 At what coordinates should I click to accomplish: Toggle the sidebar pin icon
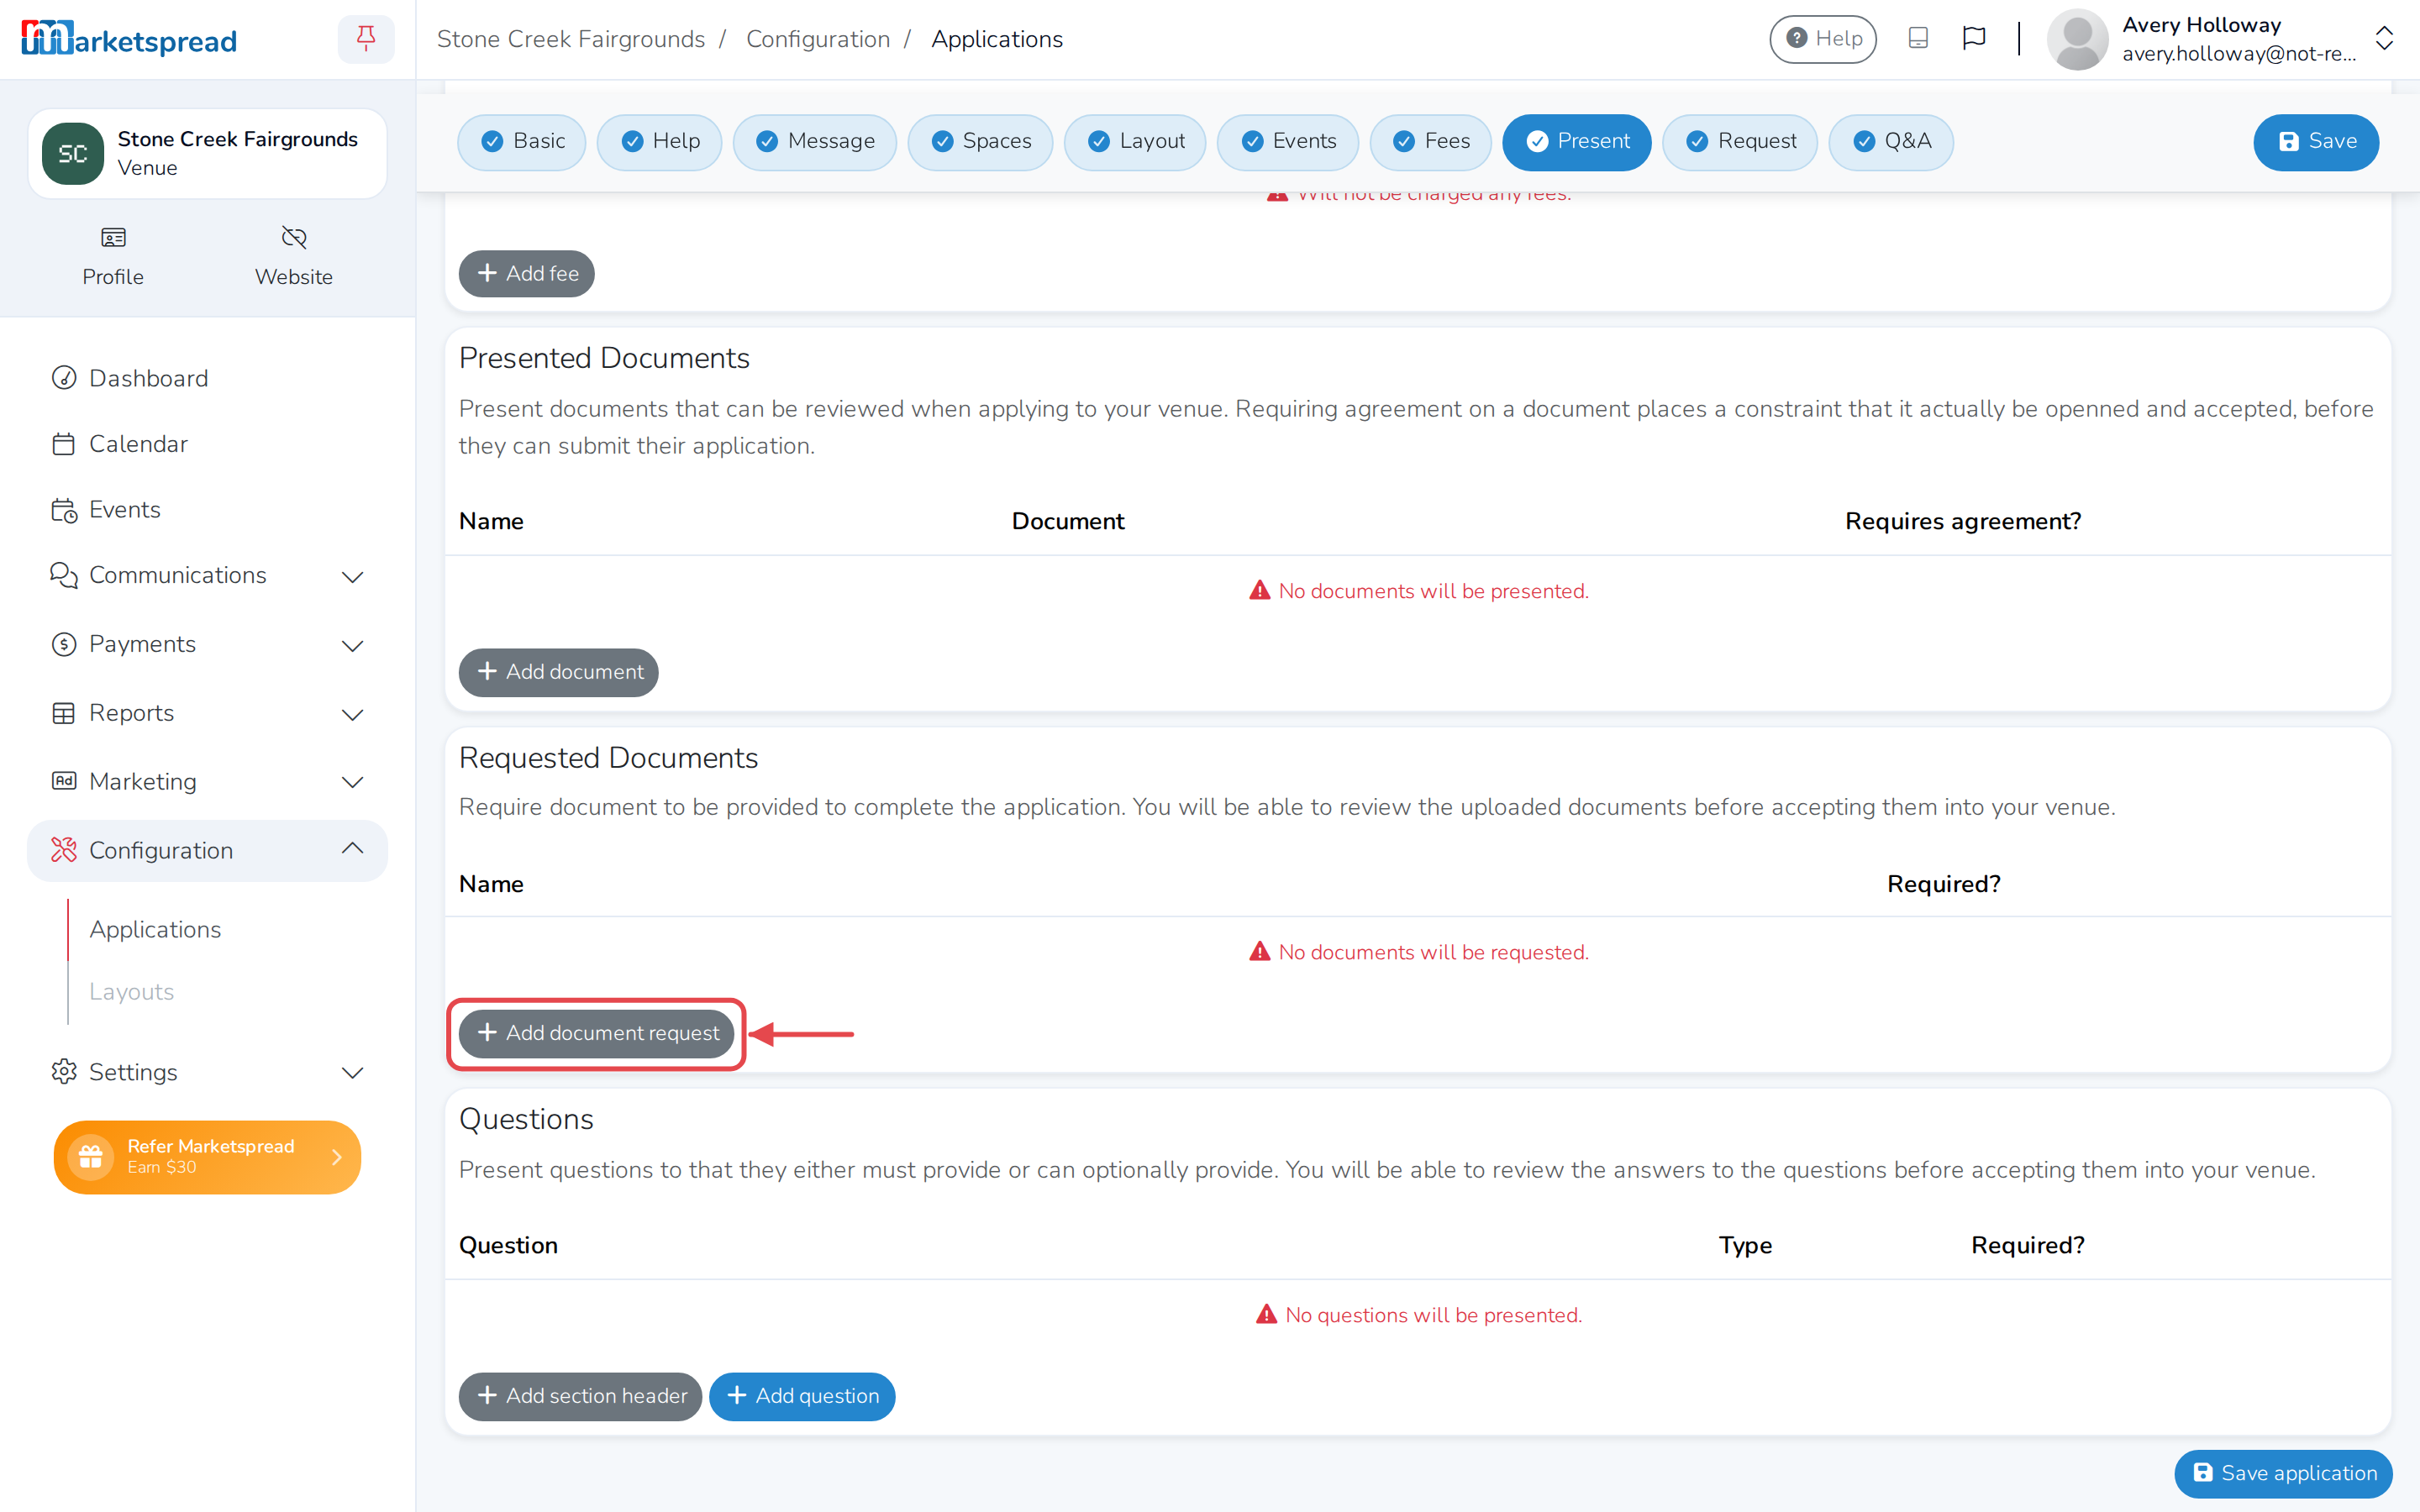366,39
